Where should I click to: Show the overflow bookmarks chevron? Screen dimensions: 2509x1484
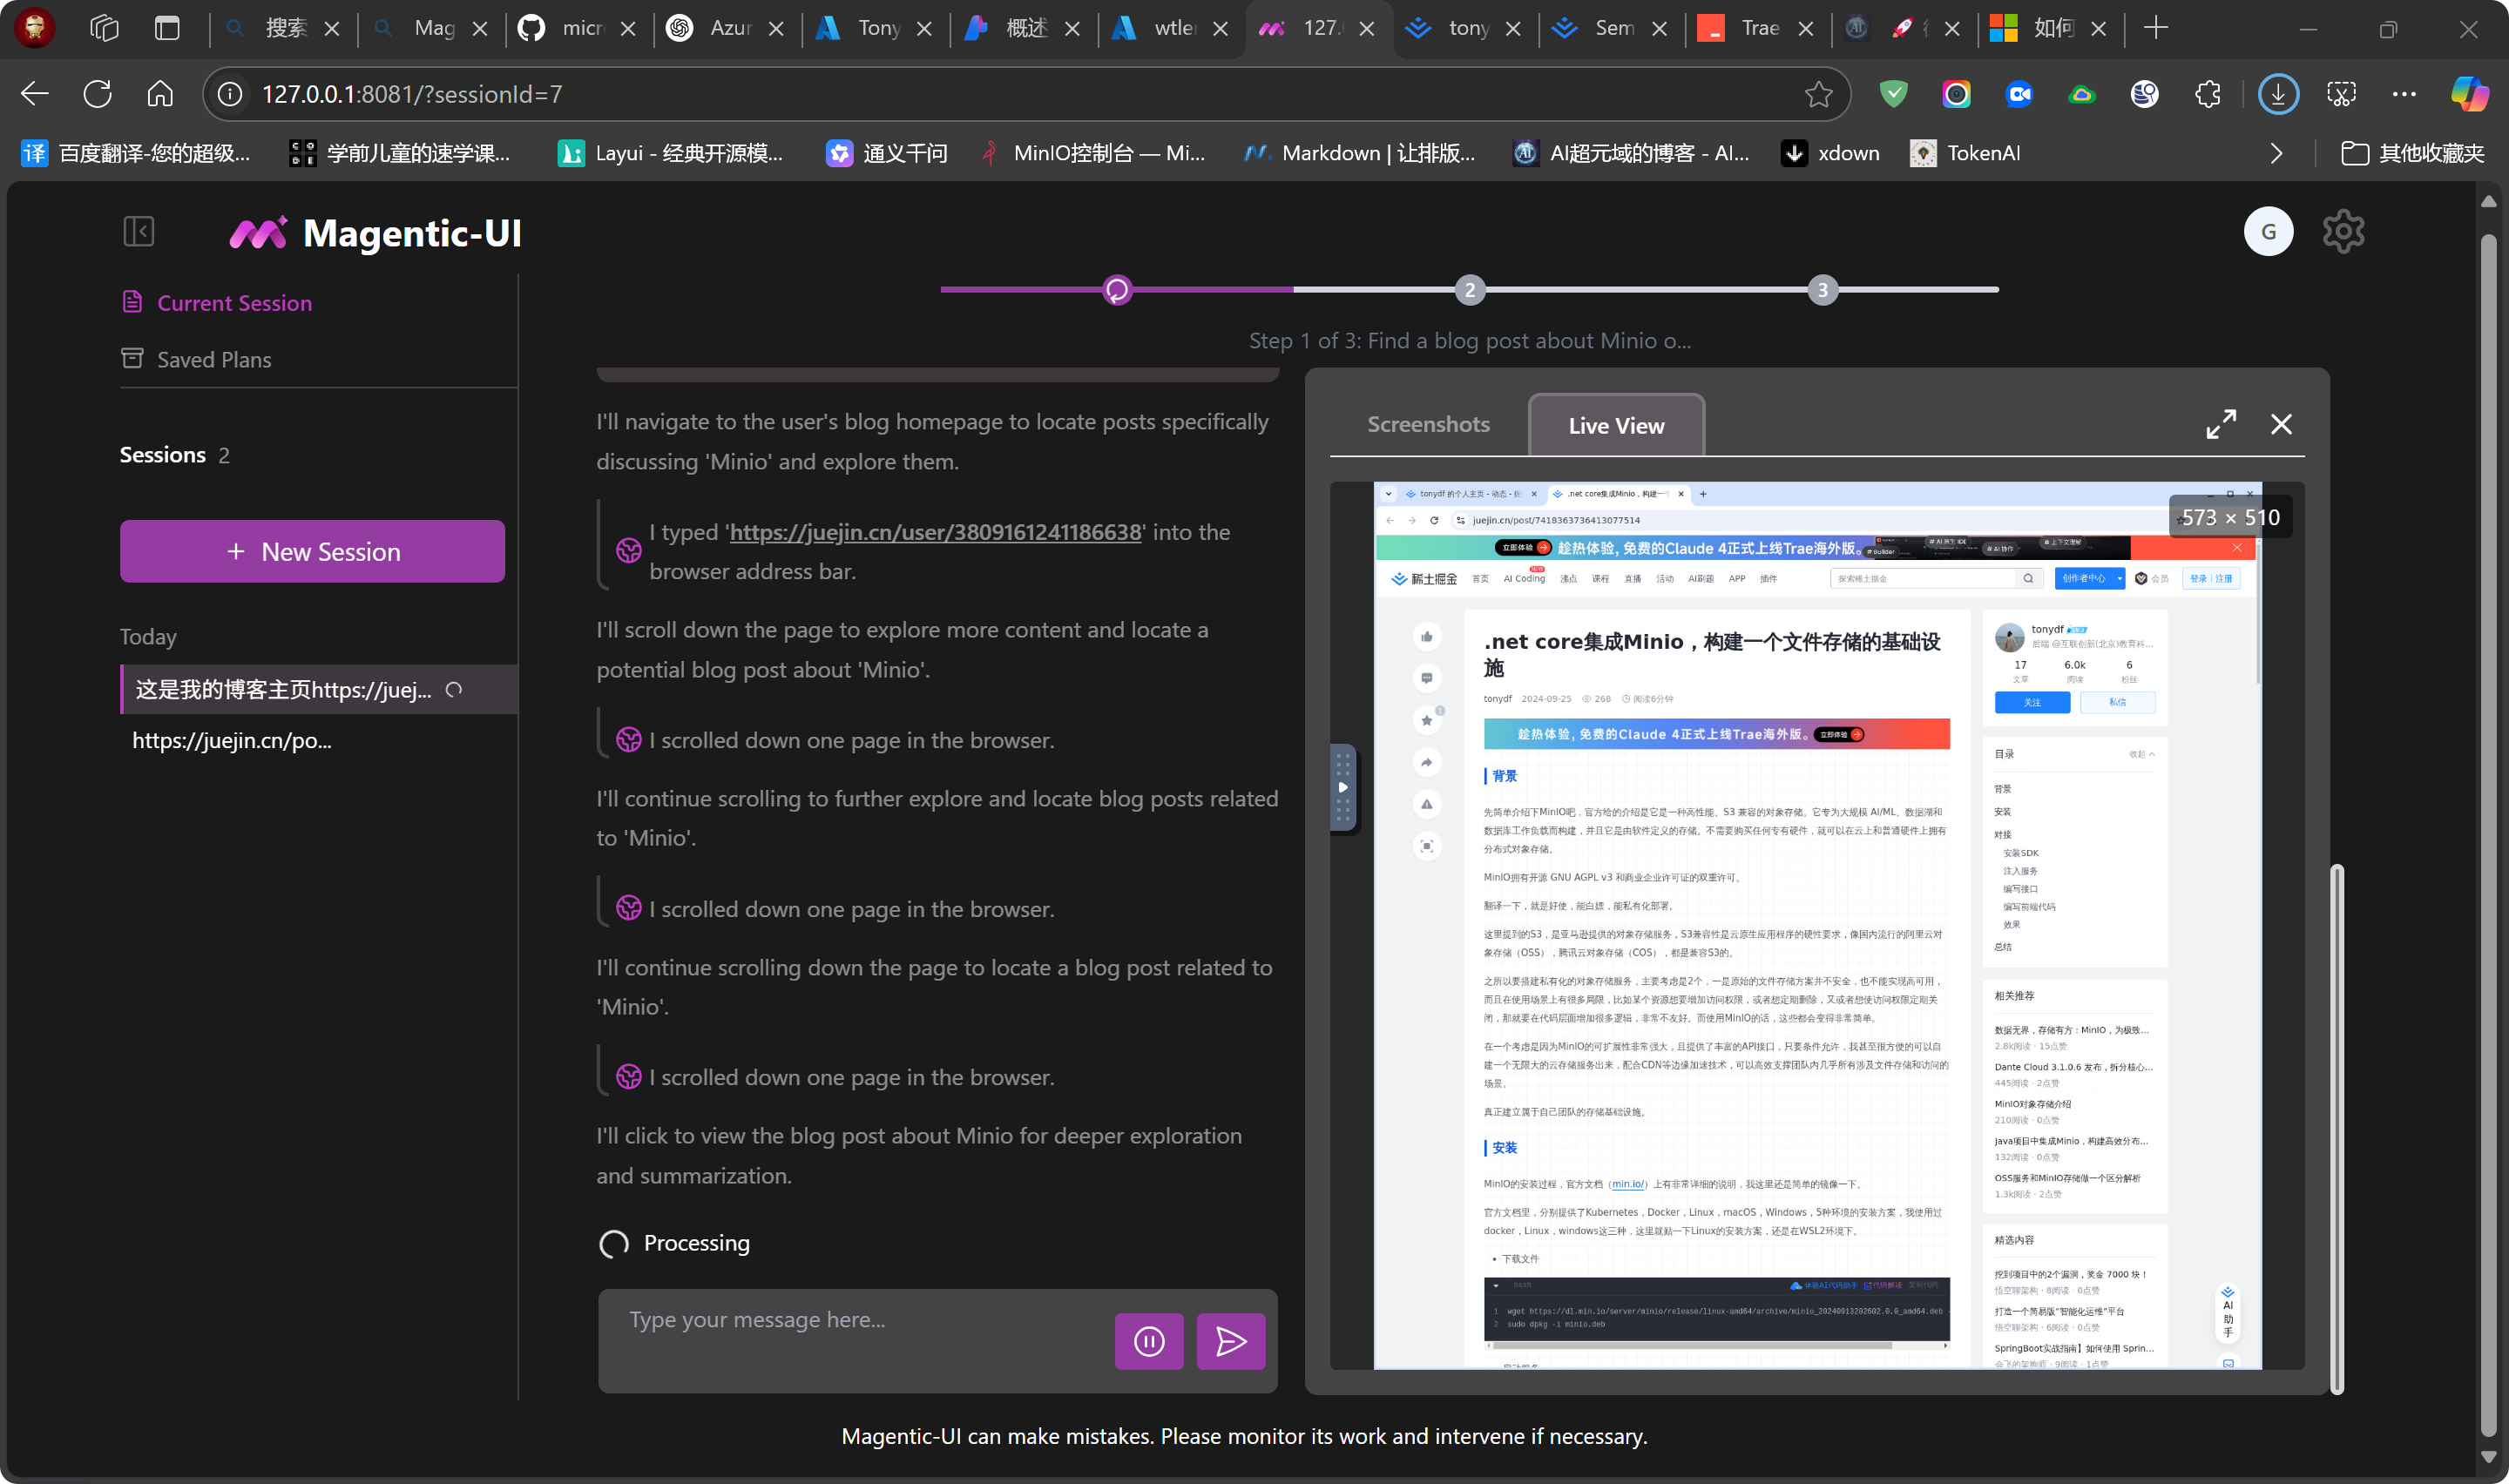click(2277, 153)
